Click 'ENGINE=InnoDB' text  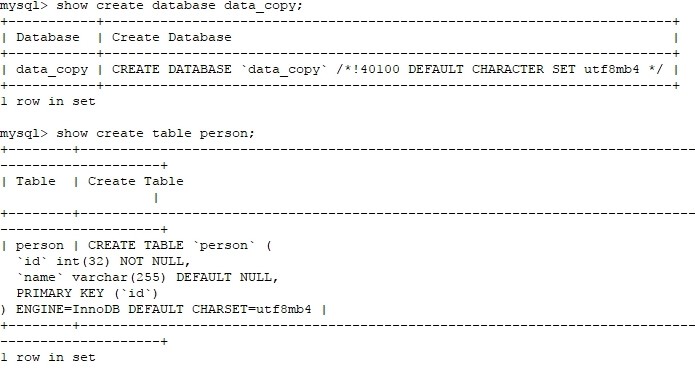click(68, 309)
